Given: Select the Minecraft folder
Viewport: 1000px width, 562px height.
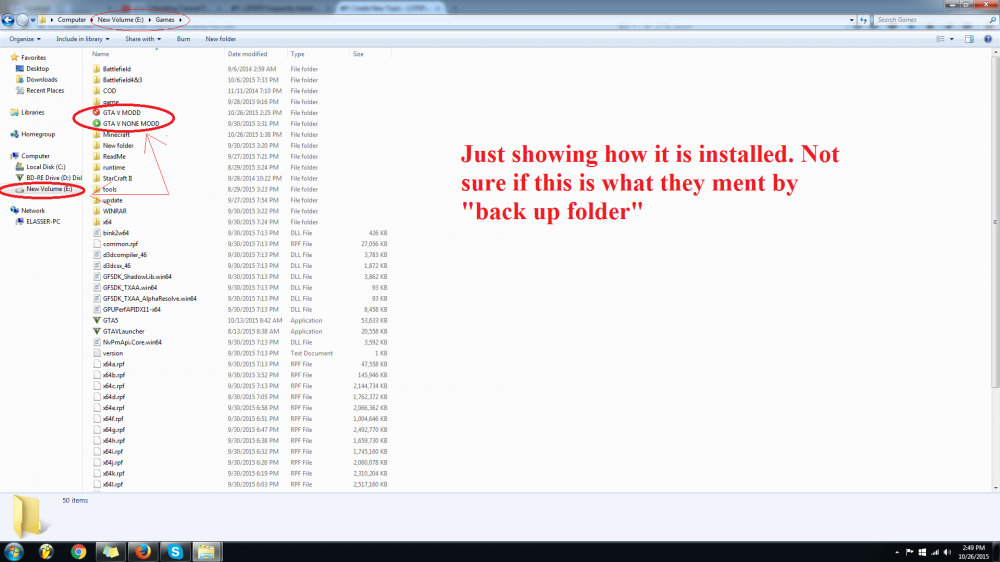Looking at the screenshot, I should [116, 135].
